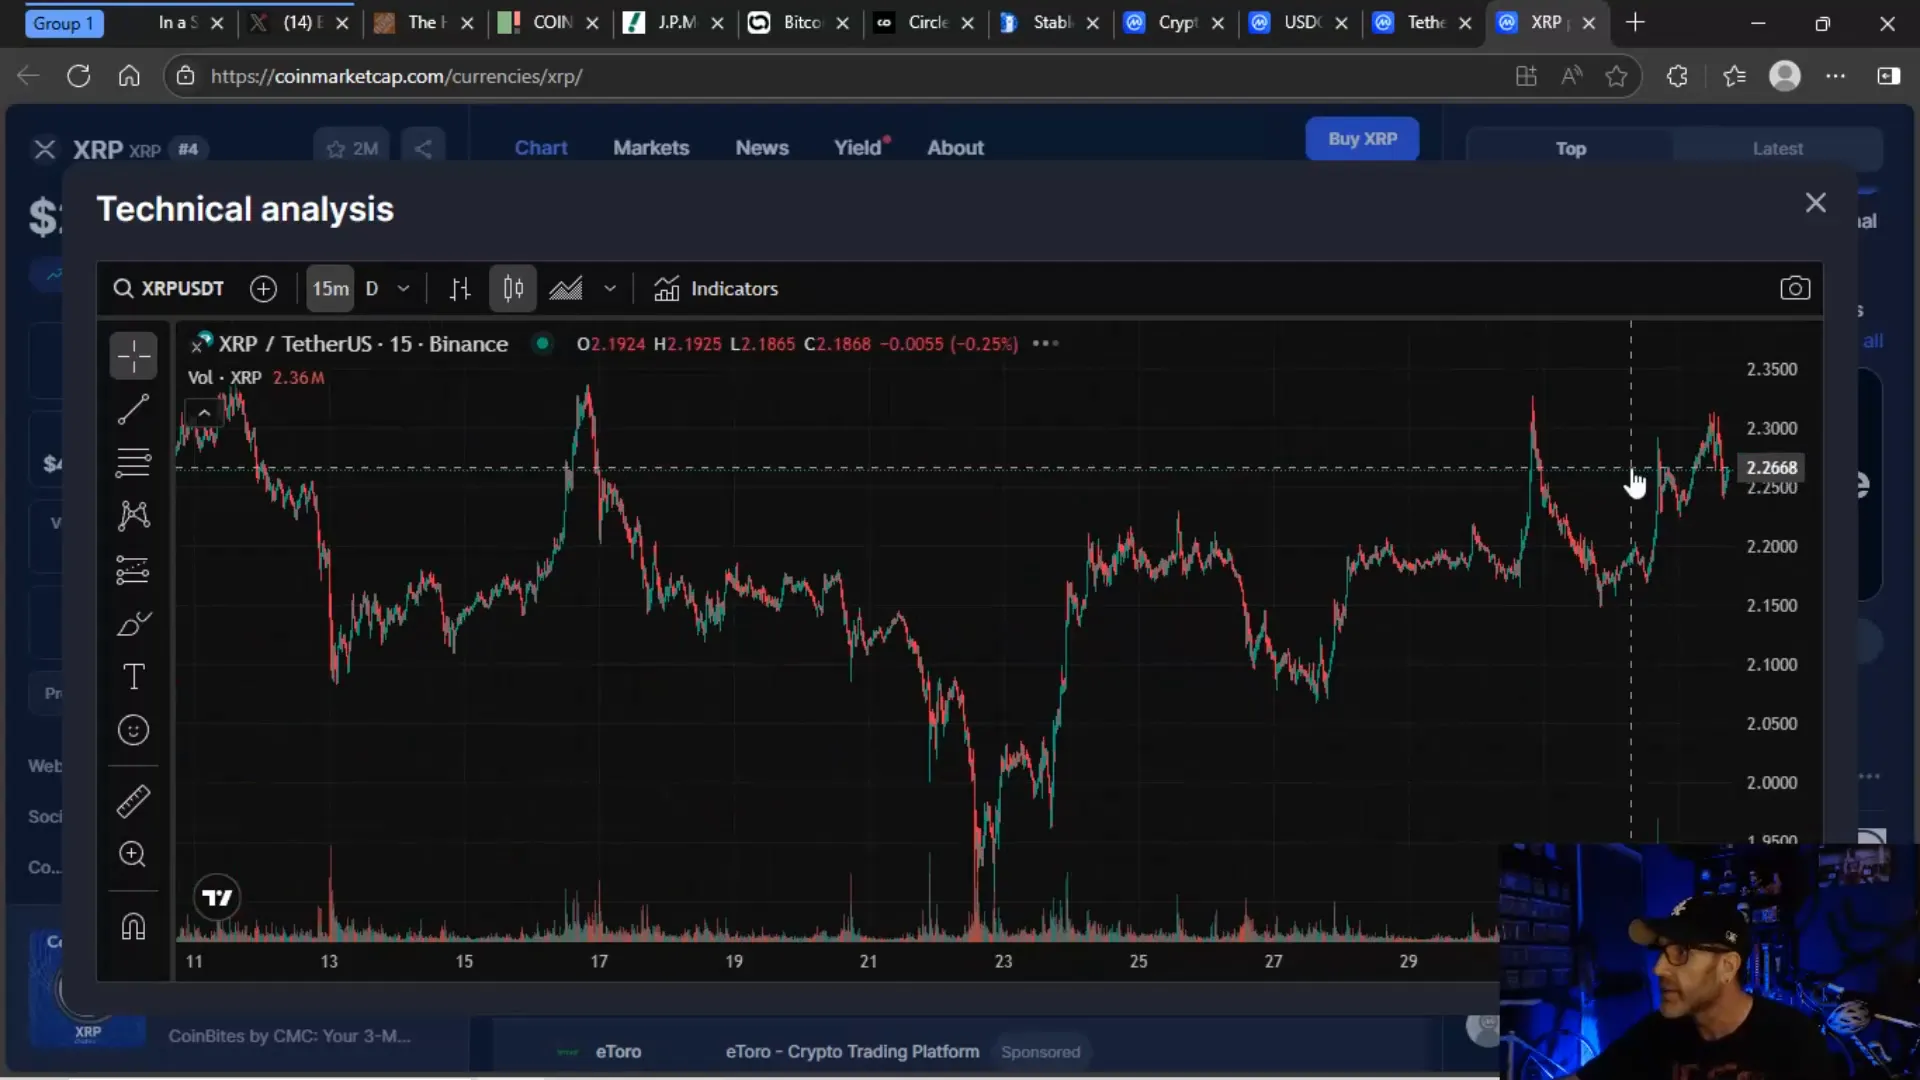
Task: Open the Chart tab
Action: 541,148
